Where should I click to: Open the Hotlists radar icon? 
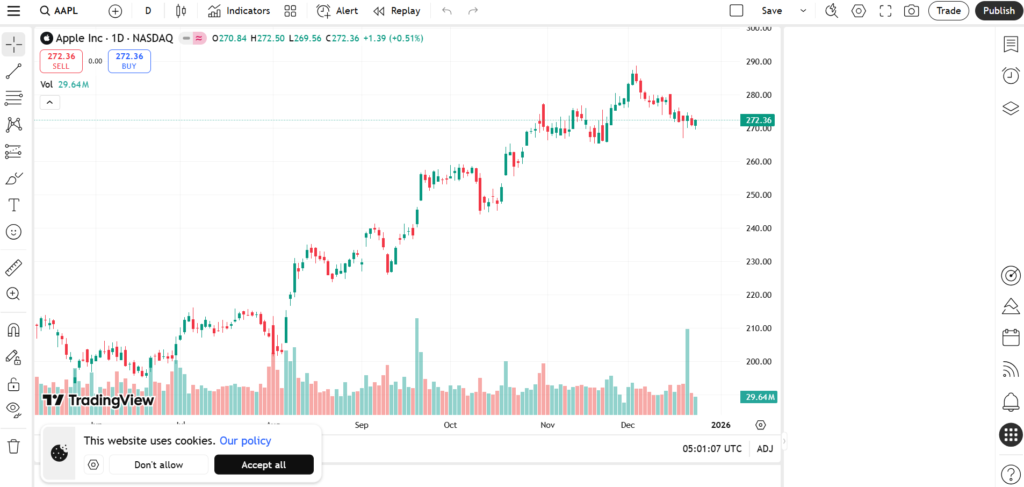point(1010,275)
